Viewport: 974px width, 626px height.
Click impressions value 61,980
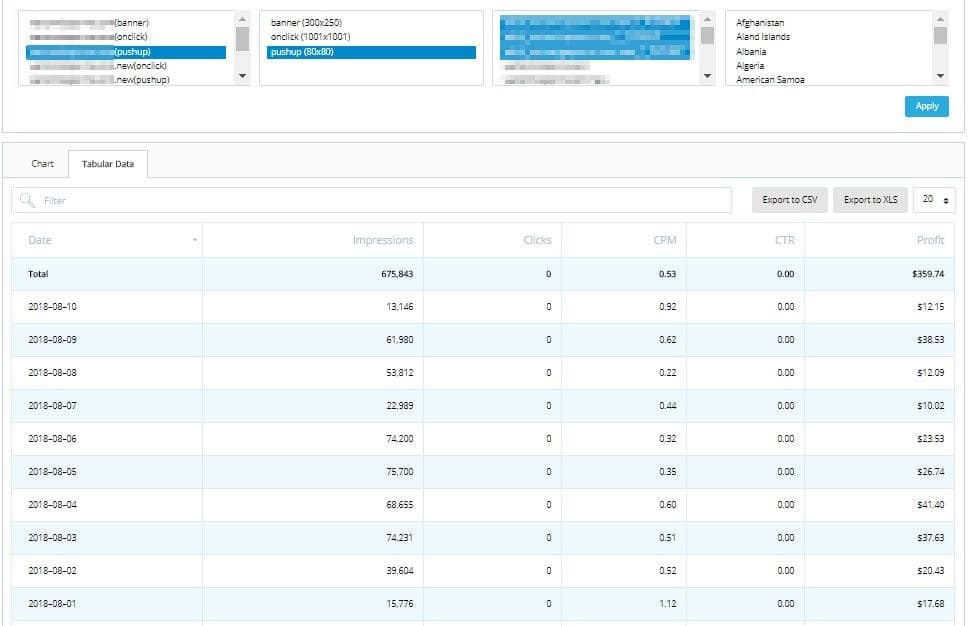click(399, 340)
